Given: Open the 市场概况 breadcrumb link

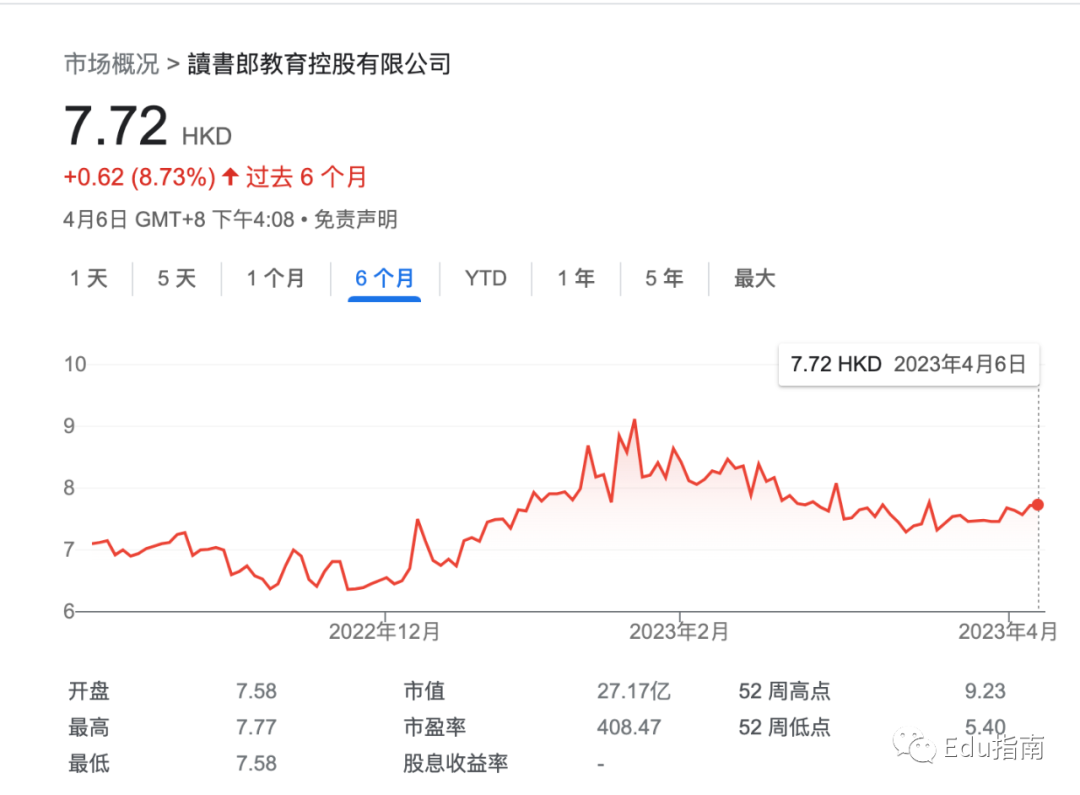Looking at the screenshot, I should (112, 64).
